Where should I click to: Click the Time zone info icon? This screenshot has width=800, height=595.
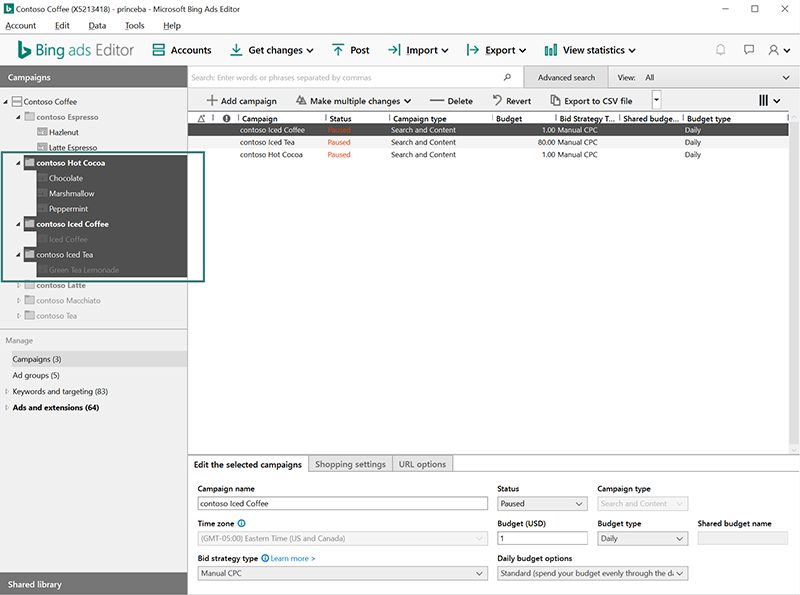[241, 523]
